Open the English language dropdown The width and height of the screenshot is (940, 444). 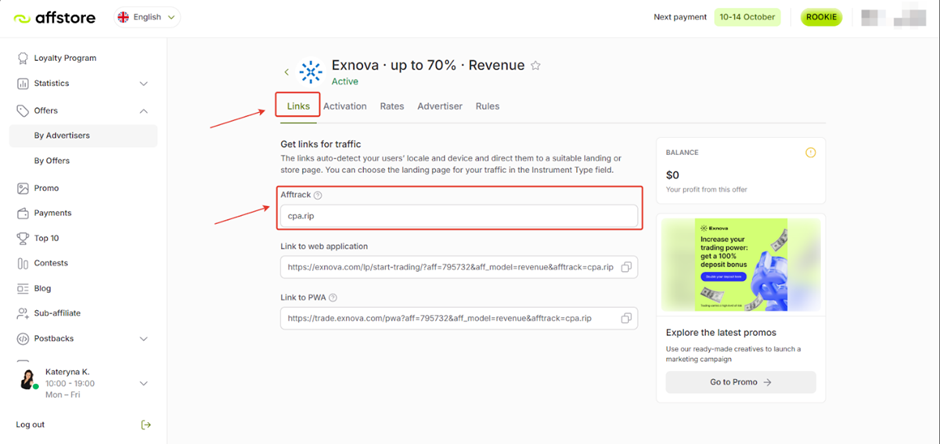146,17
